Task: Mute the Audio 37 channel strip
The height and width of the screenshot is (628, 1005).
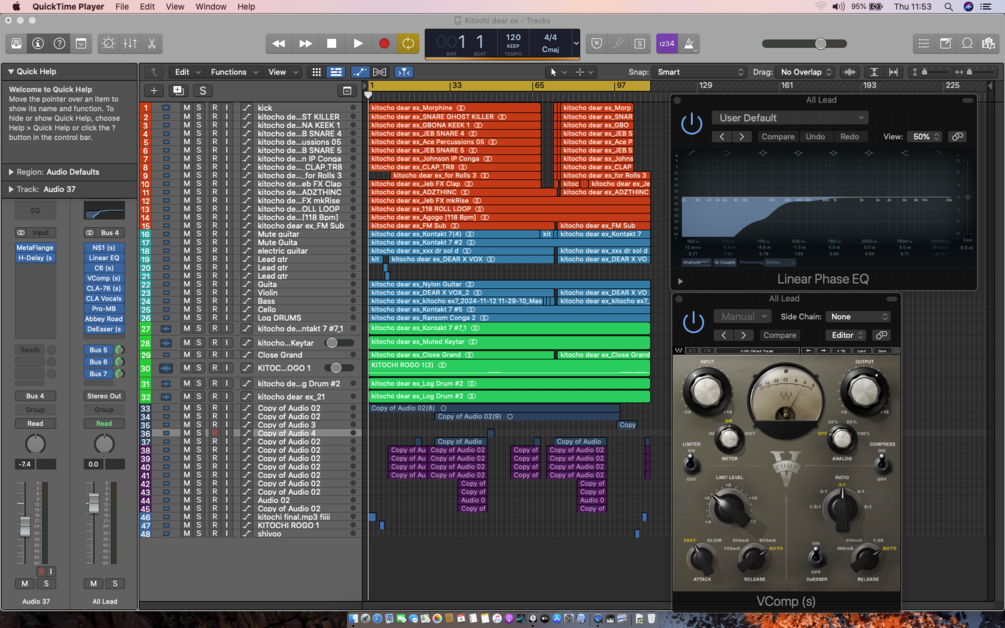Action: [24, 584]
